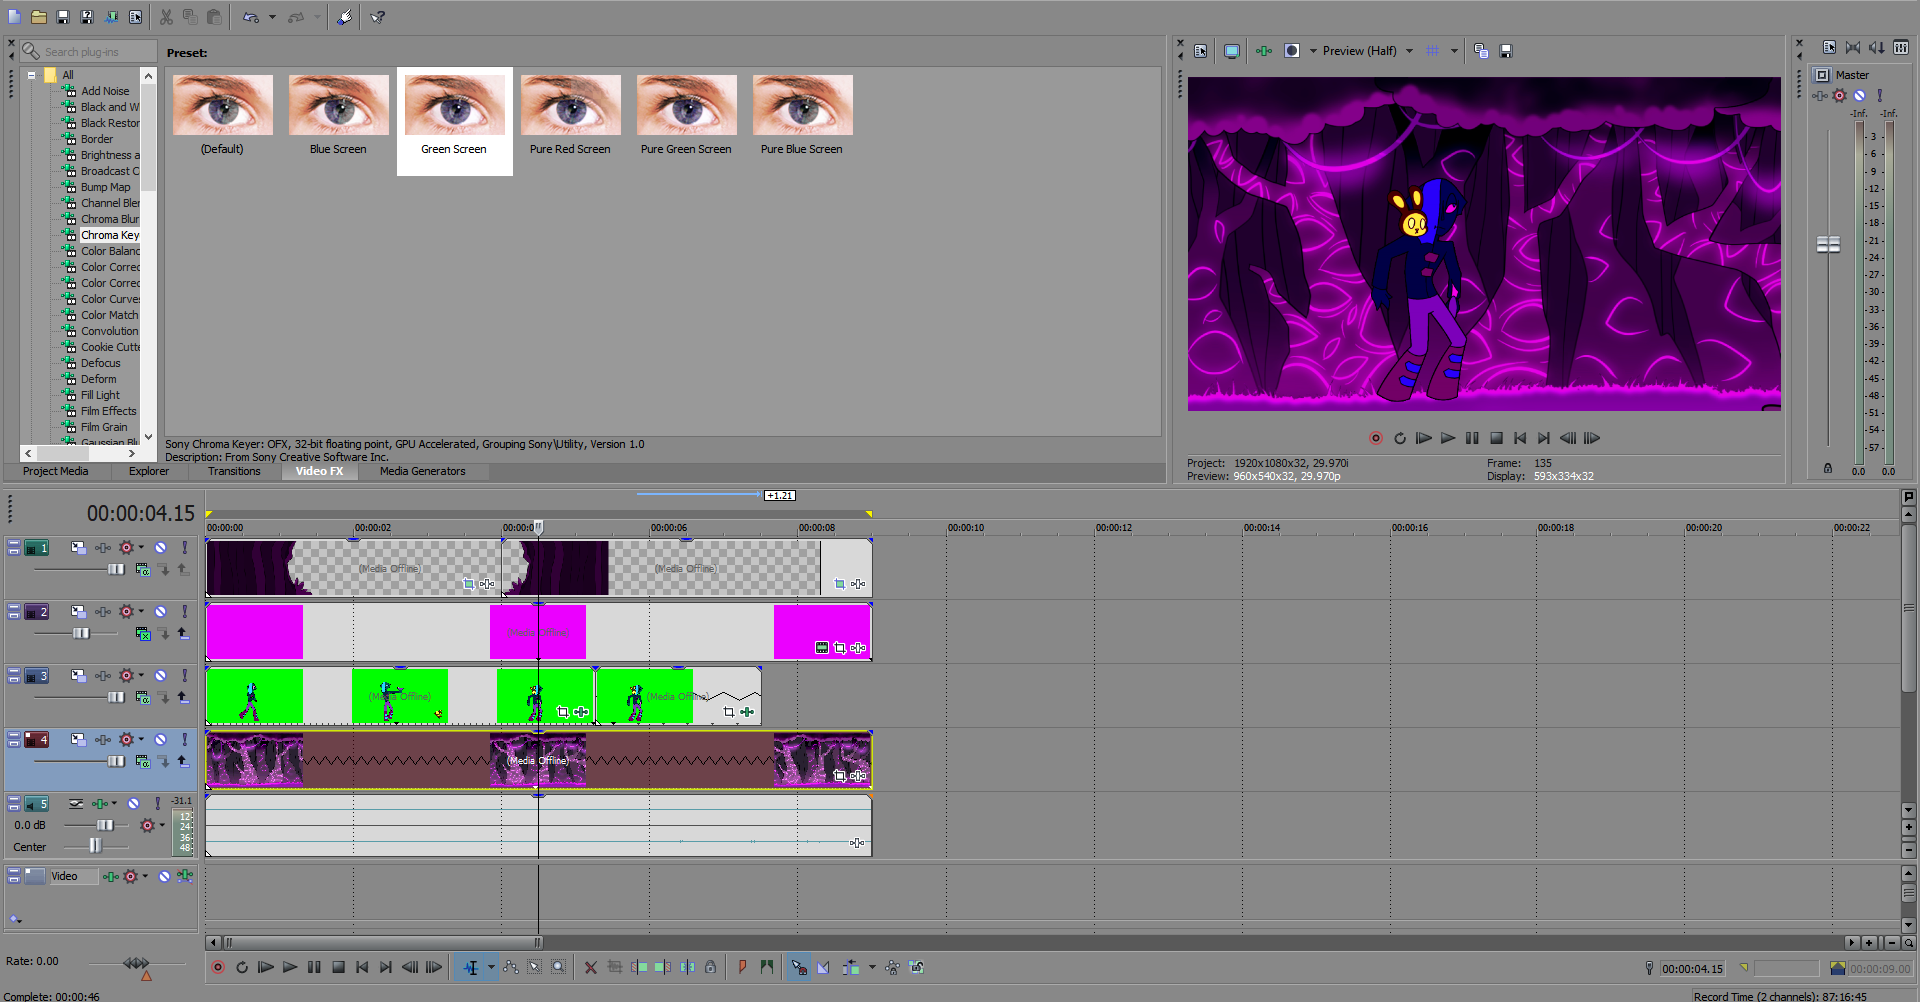This screenshot has width=1920, height=1002.
Task: Select Chroma Key in plug-in list
Action: point(110,235)
